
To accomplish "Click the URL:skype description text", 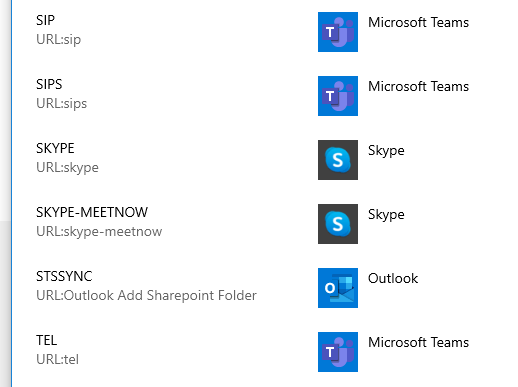I will 67,167.
